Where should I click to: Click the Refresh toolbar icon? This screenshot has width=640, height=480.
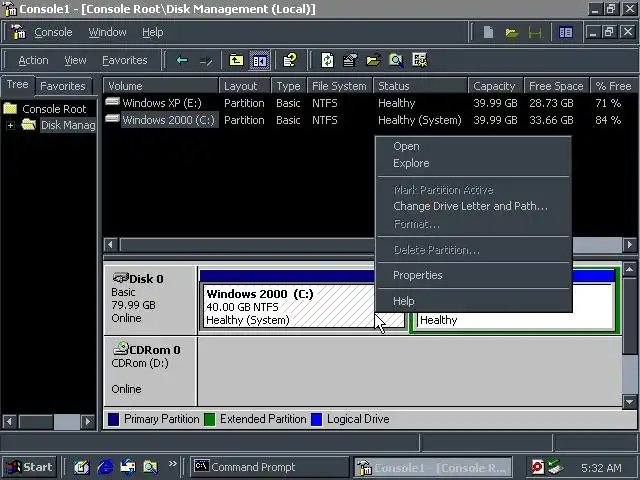coord(327,60)
